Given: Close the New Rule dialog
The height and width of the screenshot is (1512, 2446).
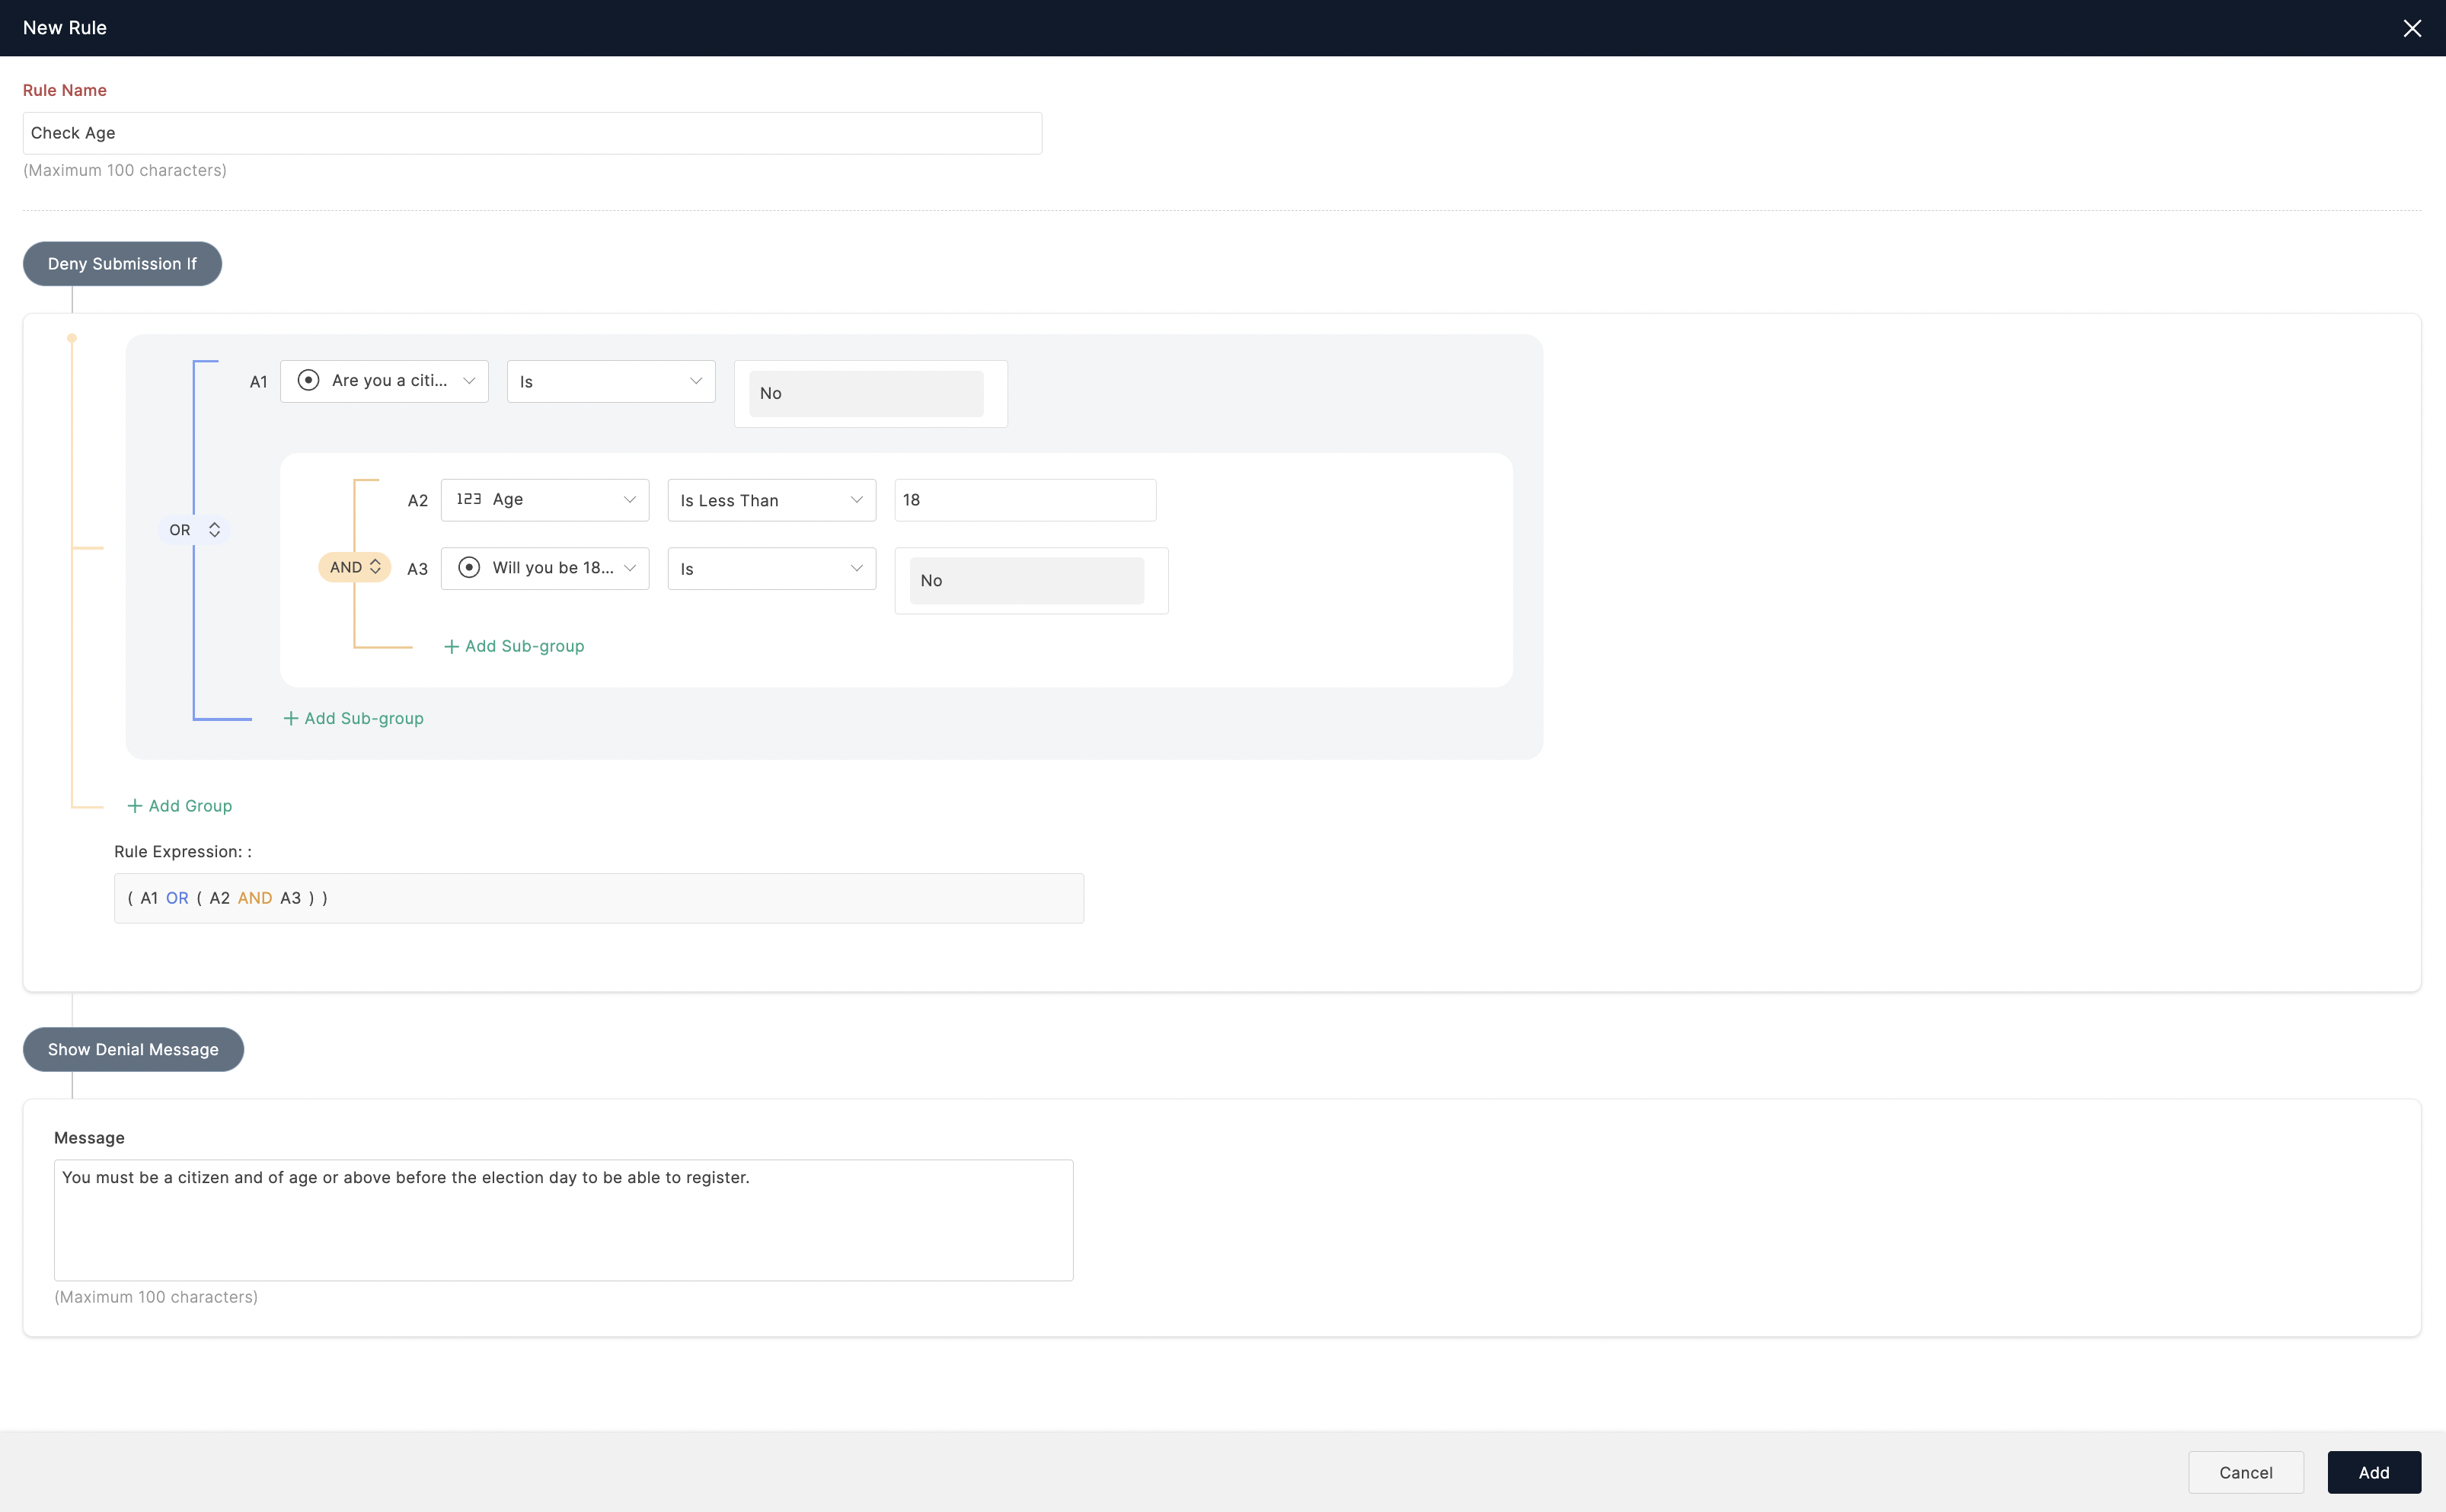Looking at the screenshot, I should [x=2411, y=28].
